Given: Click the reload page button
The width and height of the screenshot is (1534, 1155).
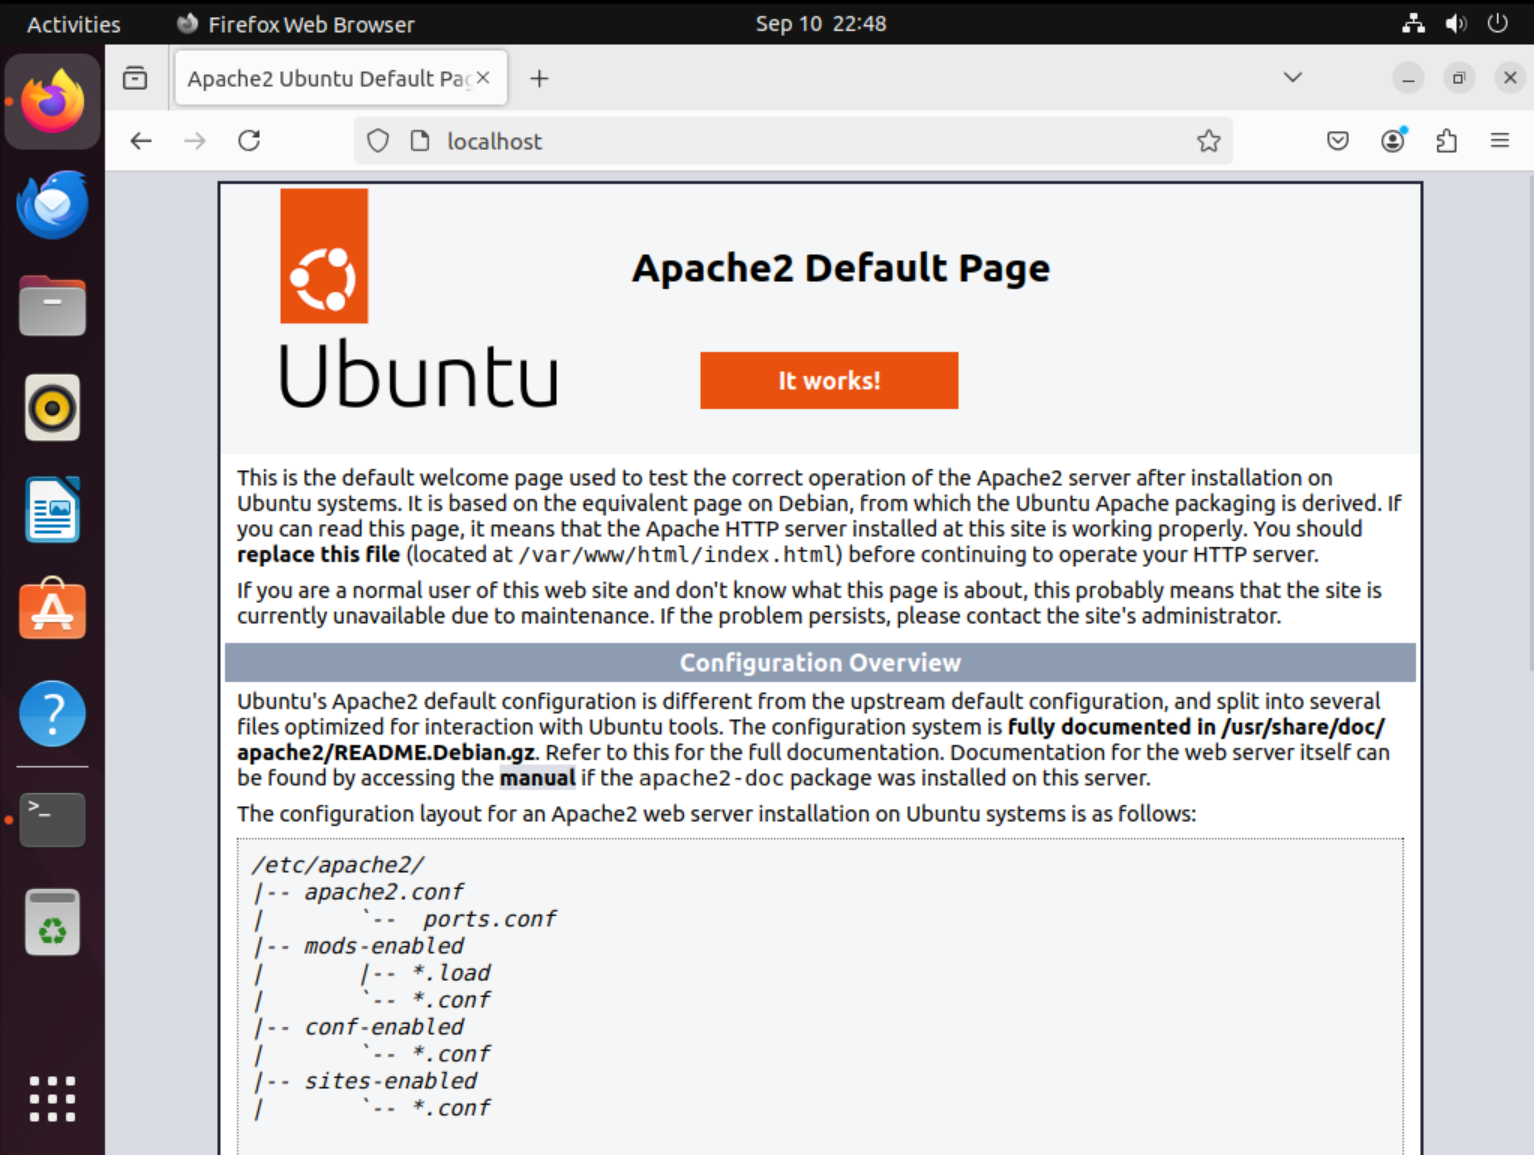Looking at the screenshot, I should (249, 141).
